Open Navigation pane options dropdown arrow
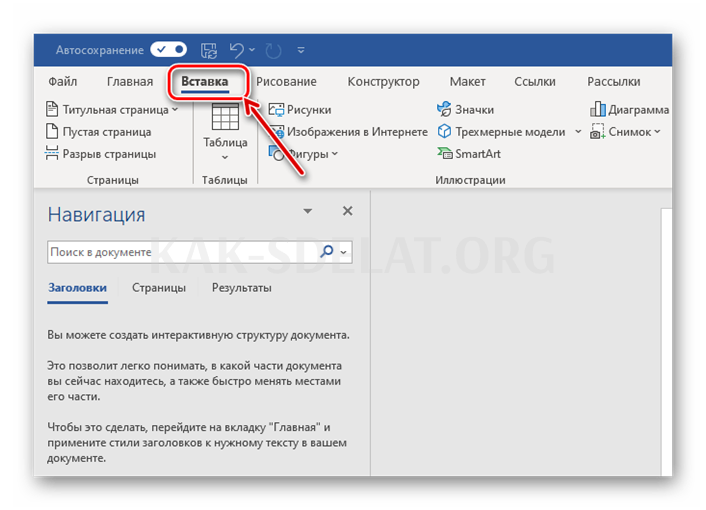Screen dimensions: 706x510 [308, 211]
